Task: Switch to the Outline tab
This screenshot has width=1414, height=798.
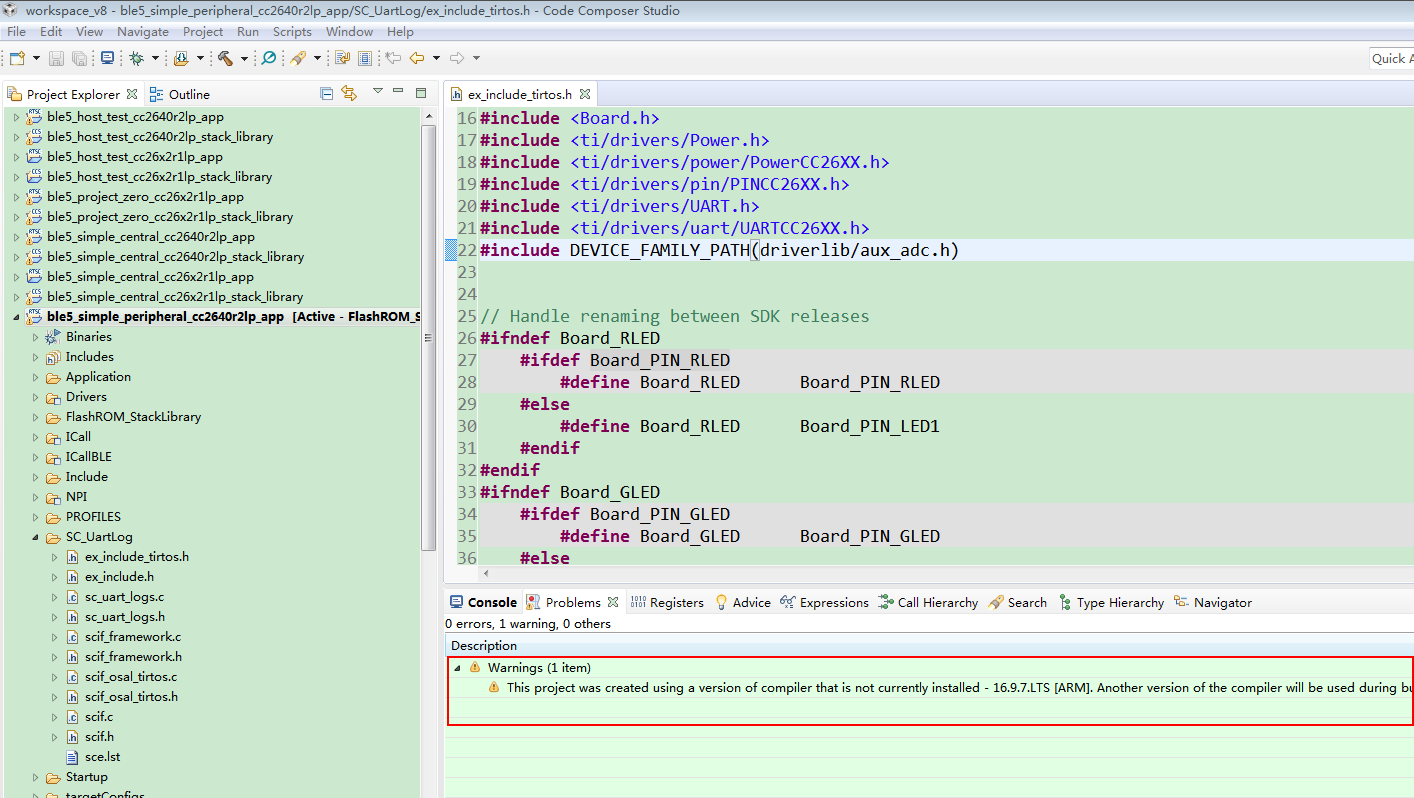Action: [180, 95]
